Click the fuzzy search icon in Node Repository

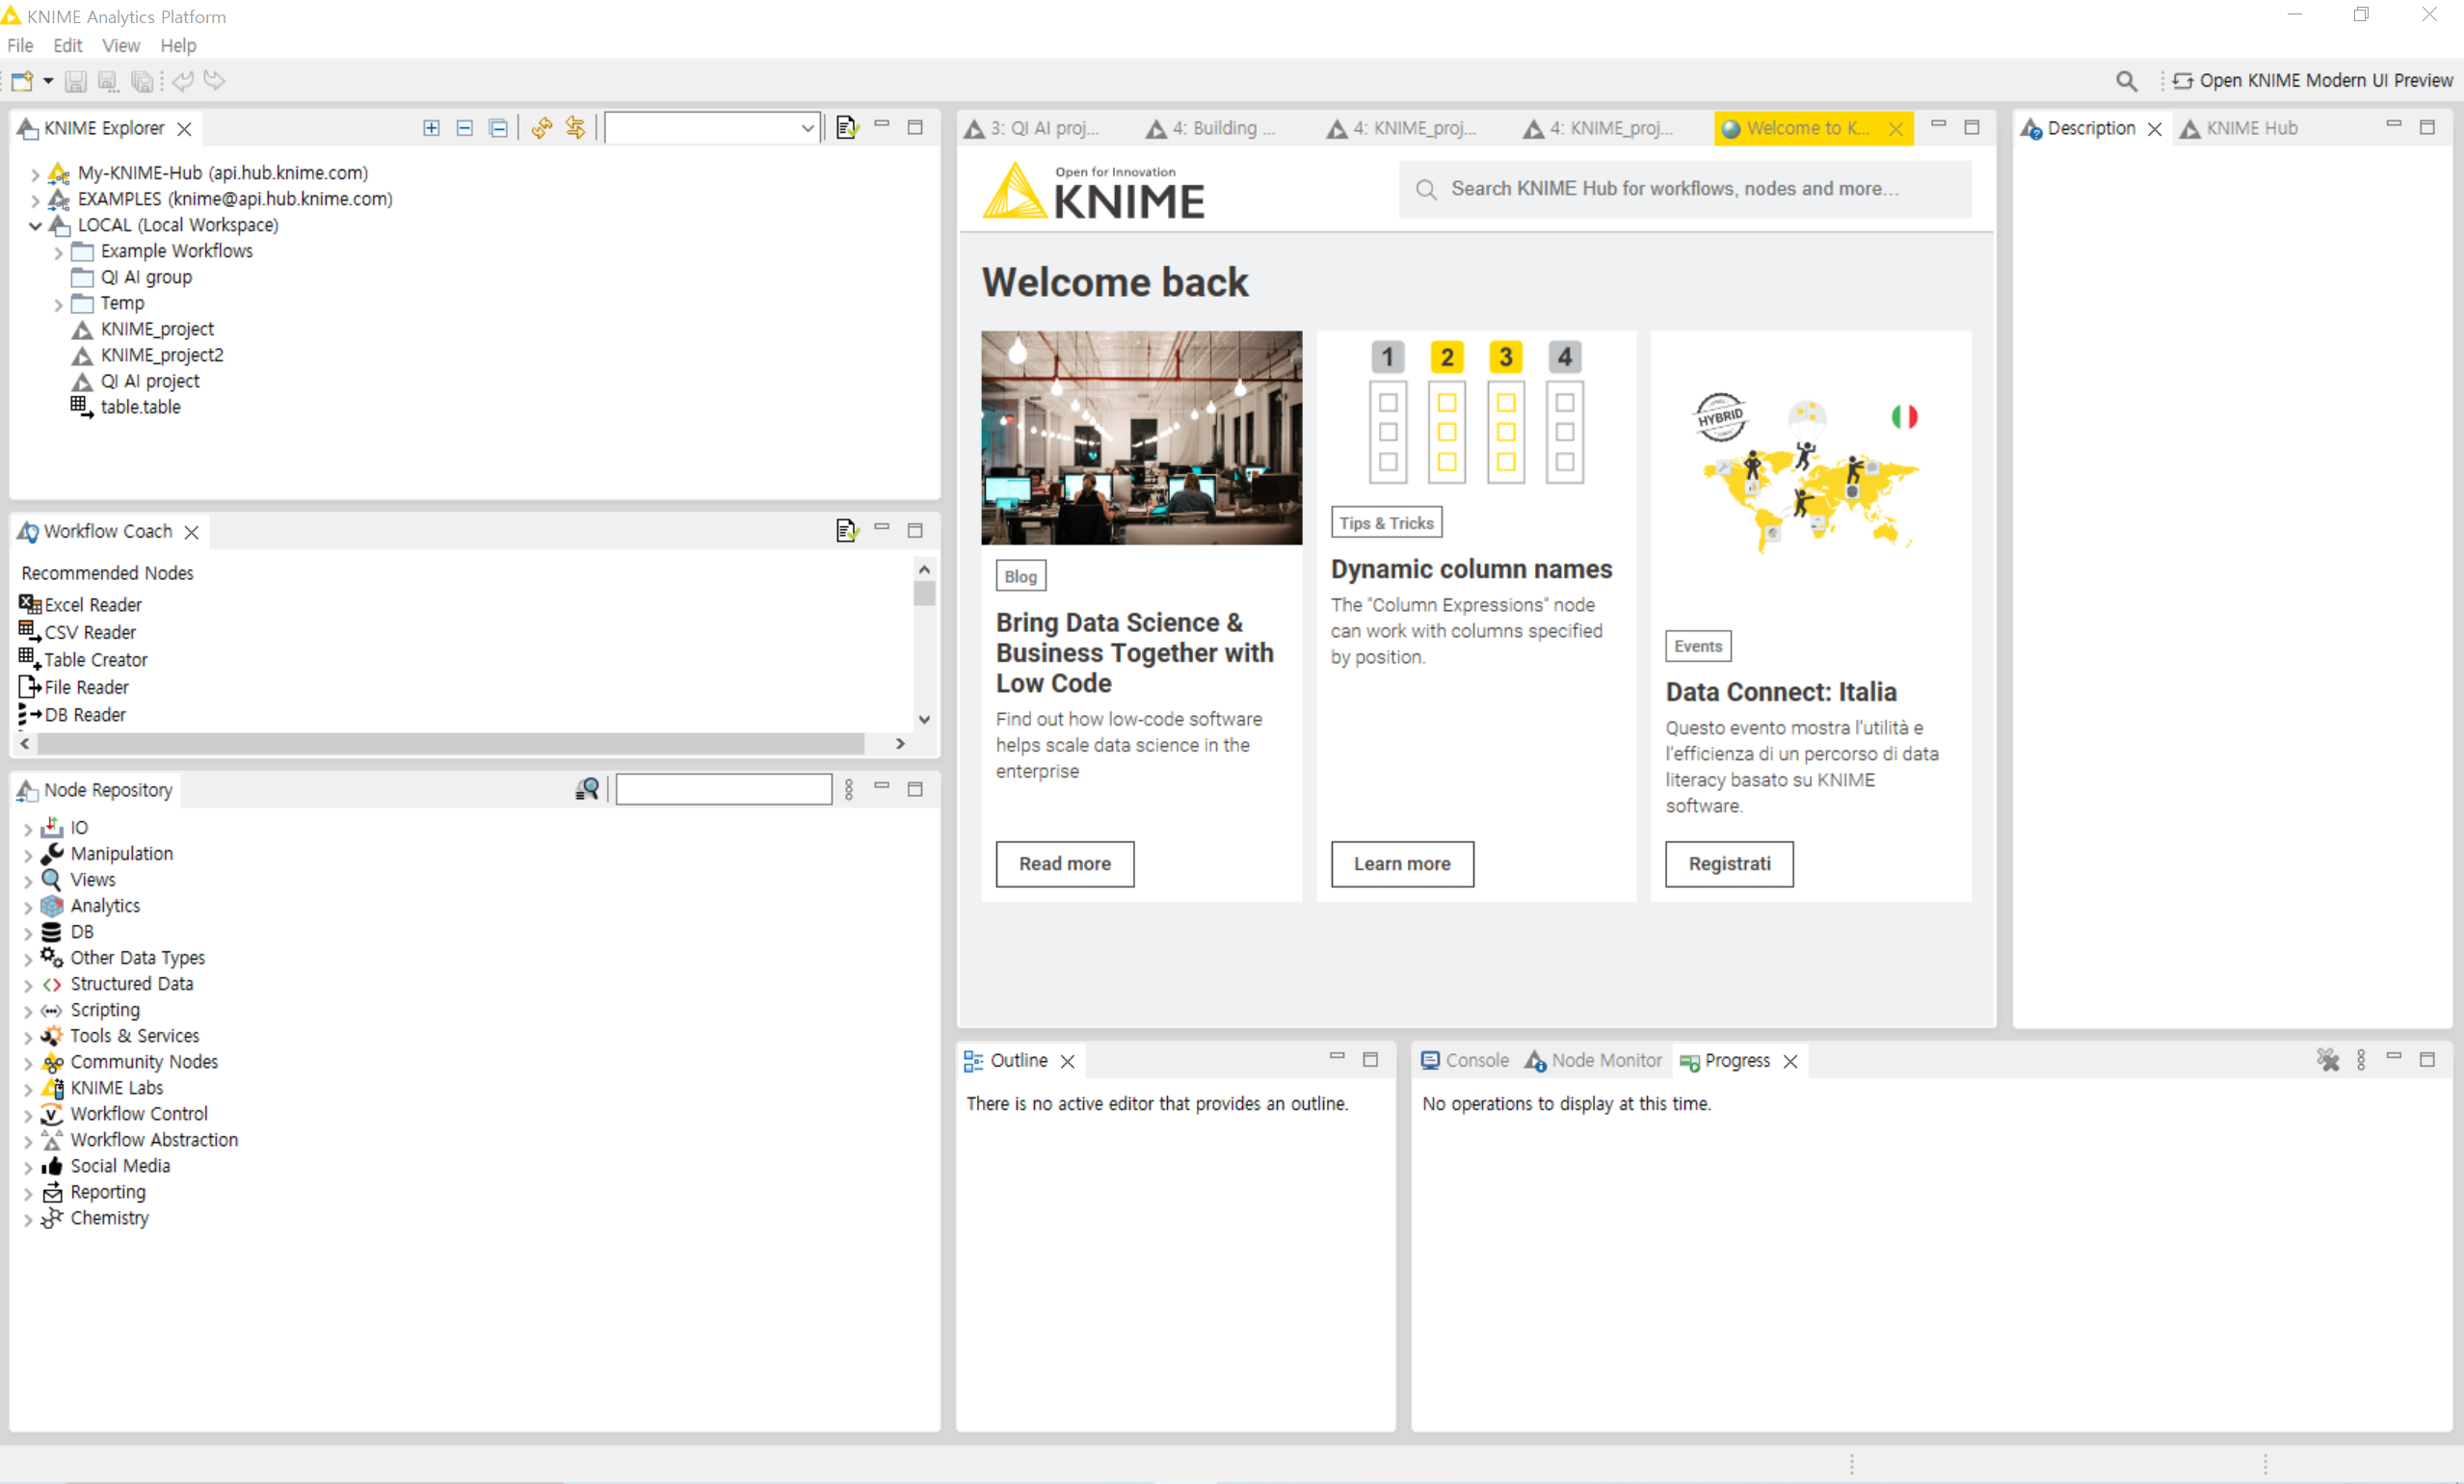[x=587, y=790]
